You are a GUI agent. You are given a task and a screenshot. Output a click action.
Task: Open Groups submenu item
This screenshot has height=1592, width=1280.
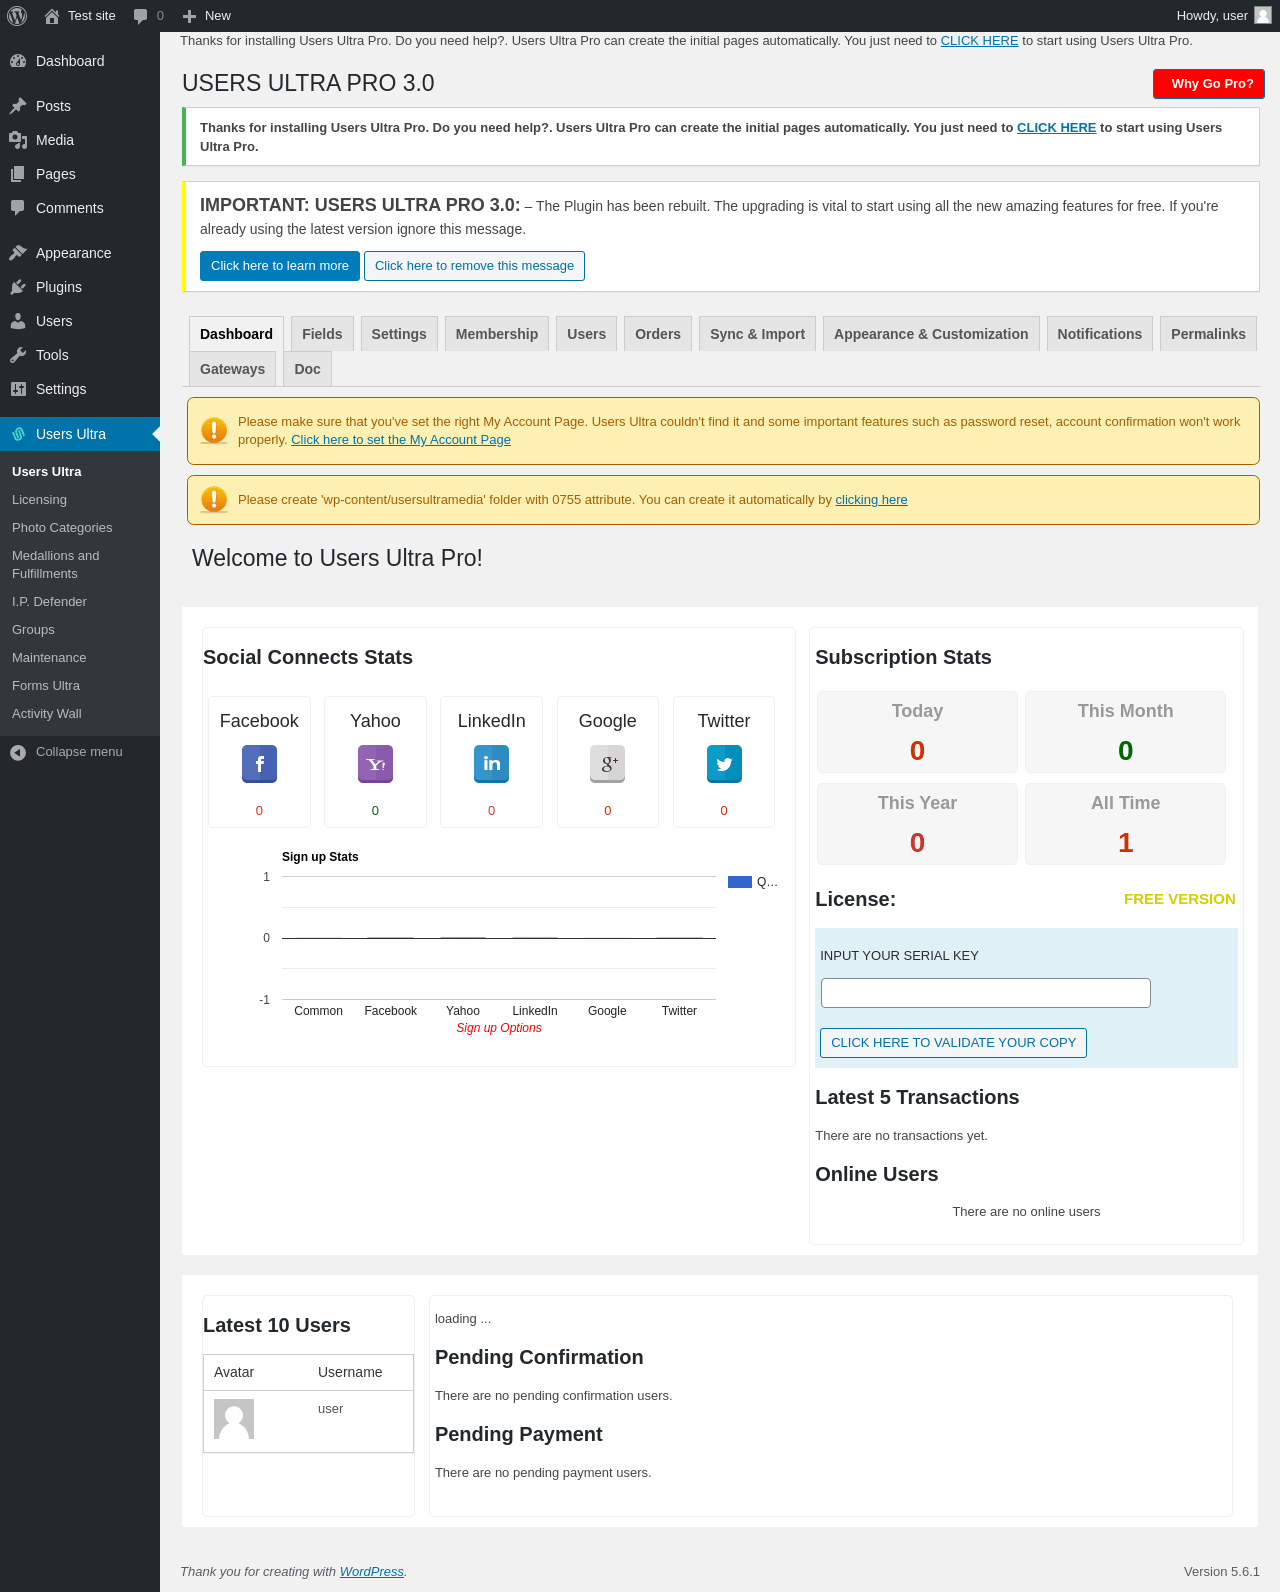(33, 630)
